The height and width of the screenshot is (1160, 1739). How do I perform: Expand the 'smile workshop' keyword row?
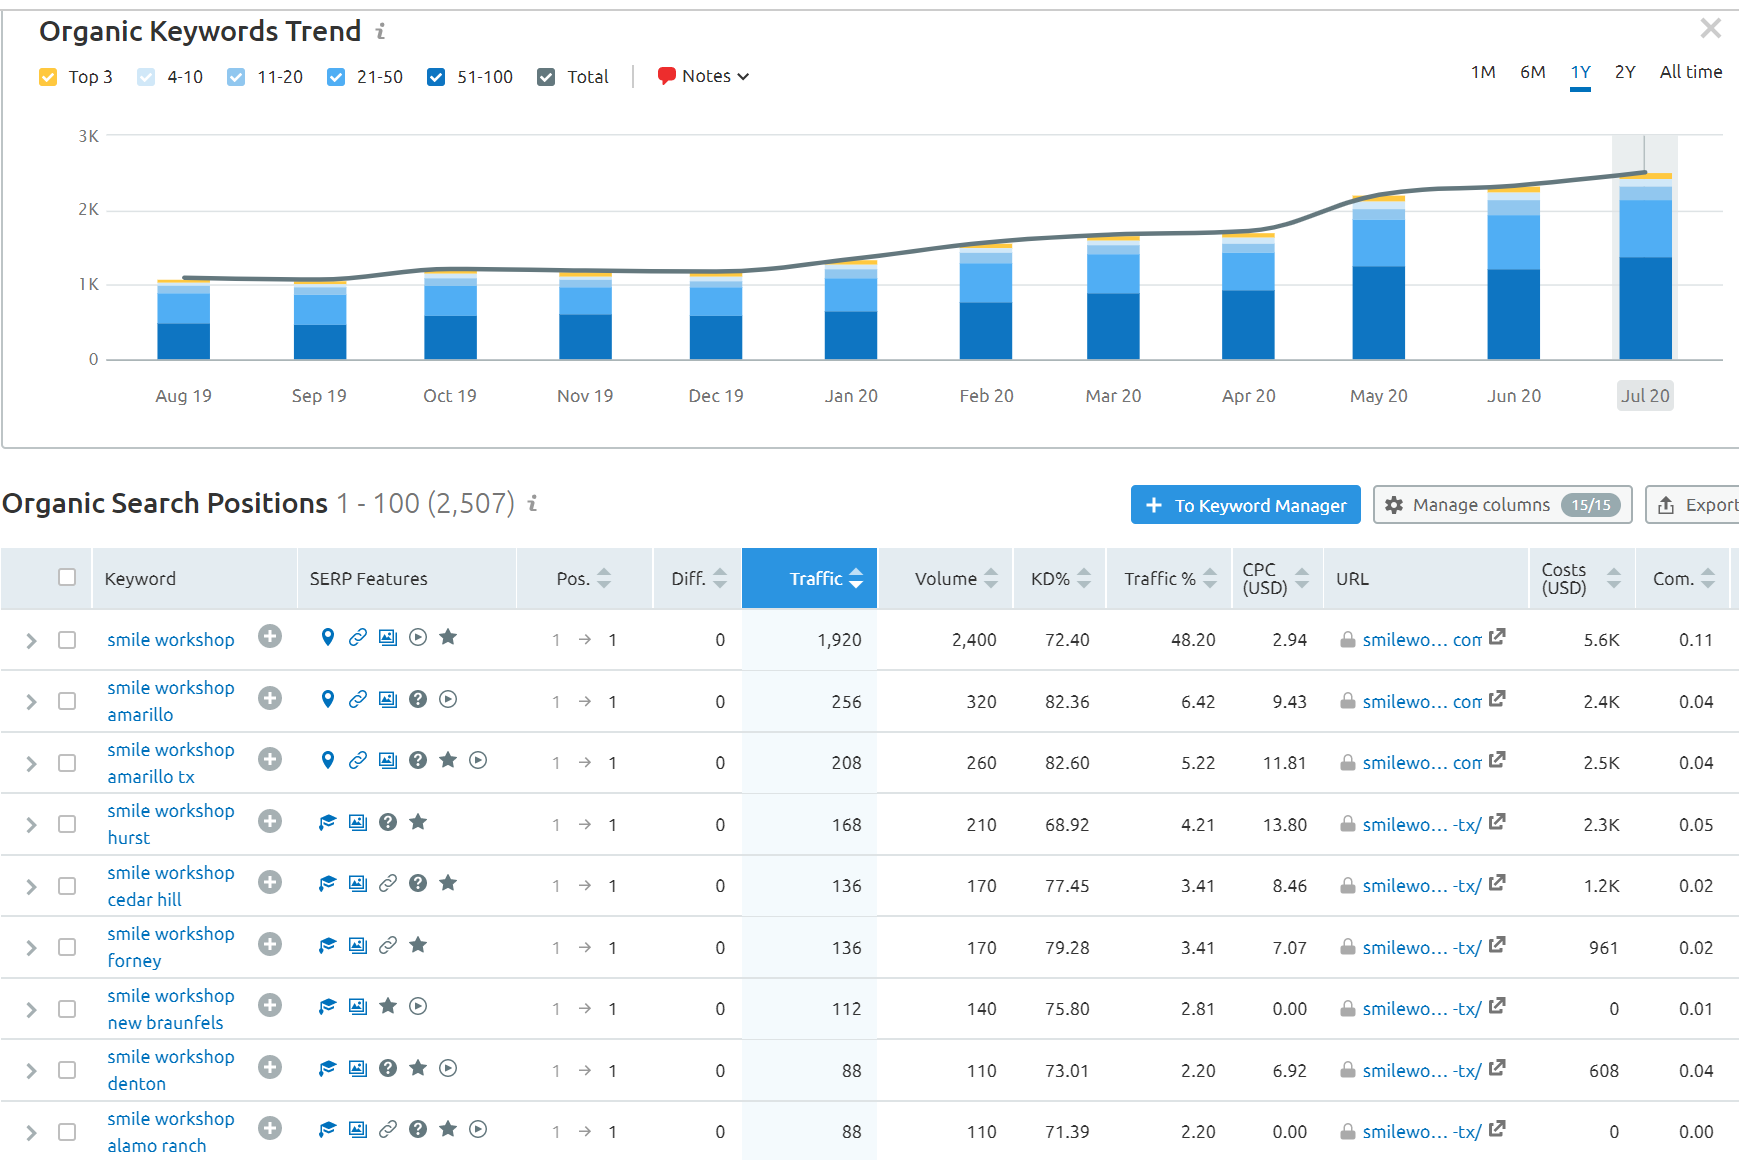click(x=31, y=640)
